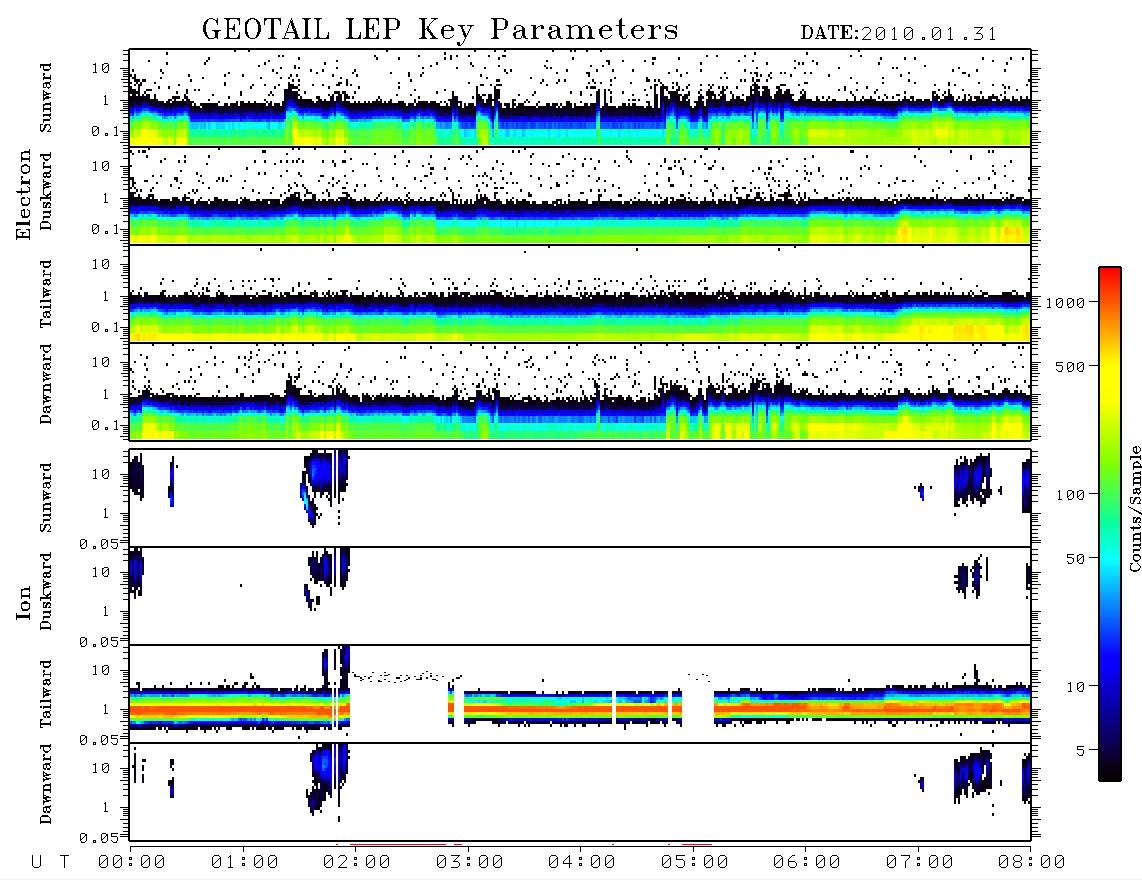Click the Counts/Sample color bar title
This screenshot has height=880, width=1142.
[x=1135, y=508]
